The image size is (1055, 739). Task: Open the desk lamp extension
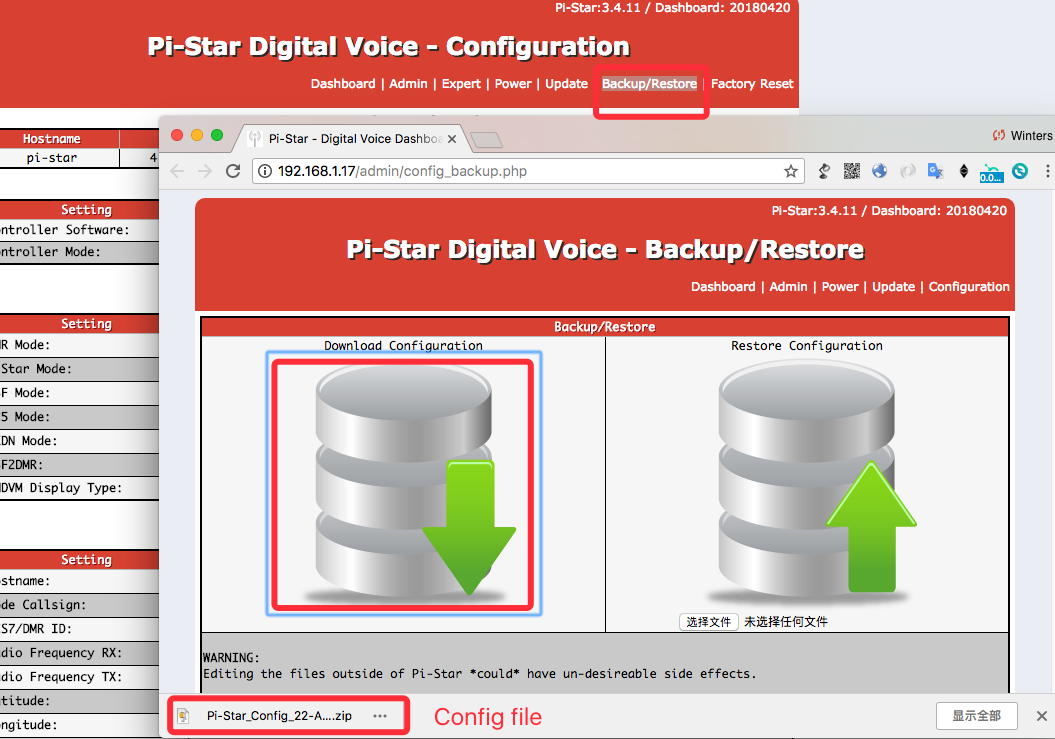(824, 171)
